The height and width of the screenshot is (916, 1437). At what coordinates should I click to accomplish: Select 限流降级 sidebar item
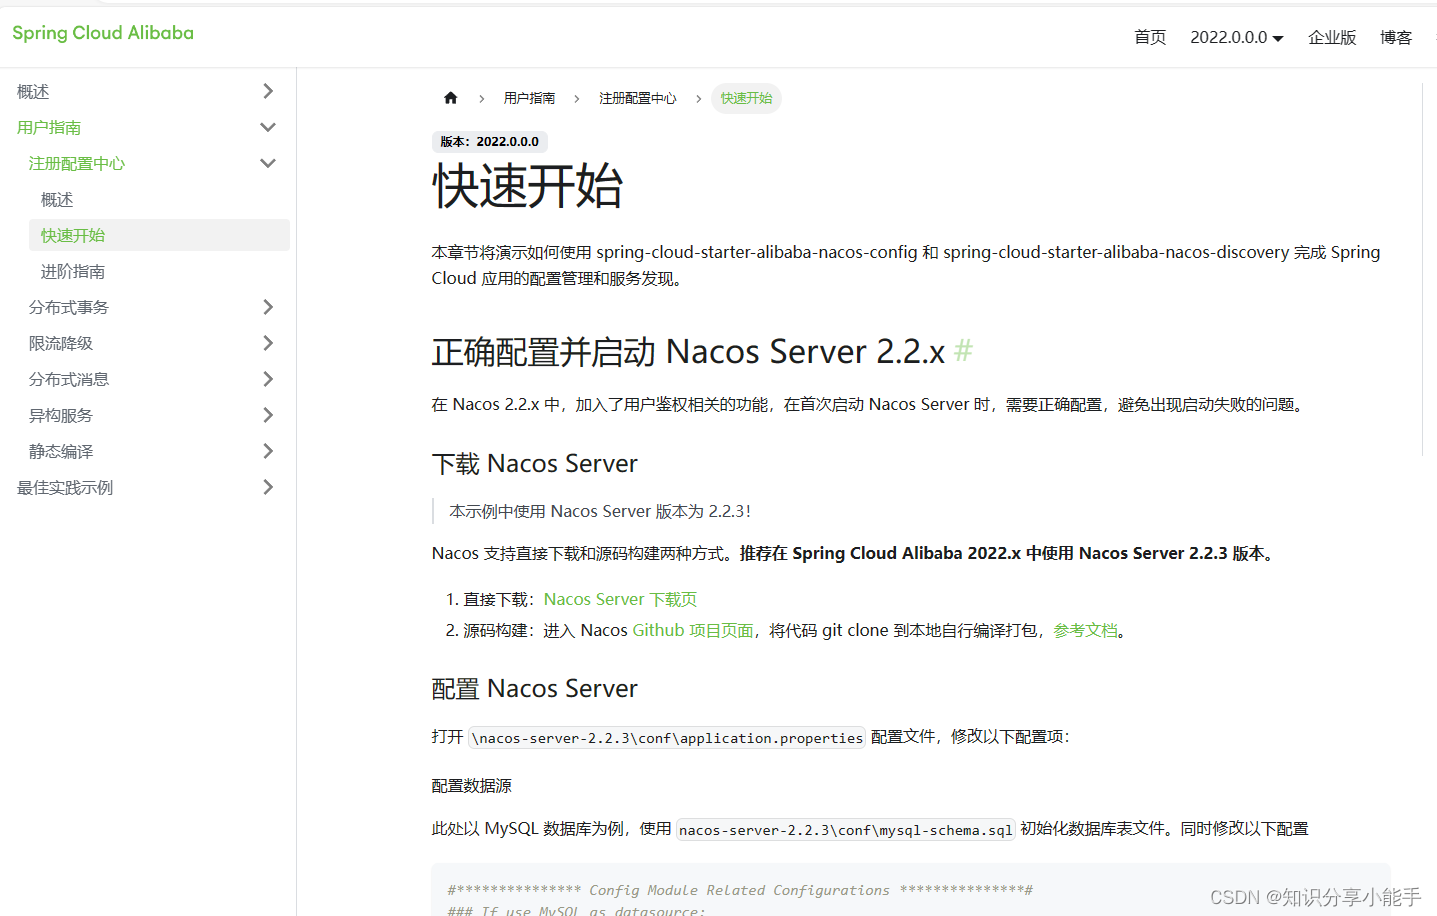click(61, 344)
